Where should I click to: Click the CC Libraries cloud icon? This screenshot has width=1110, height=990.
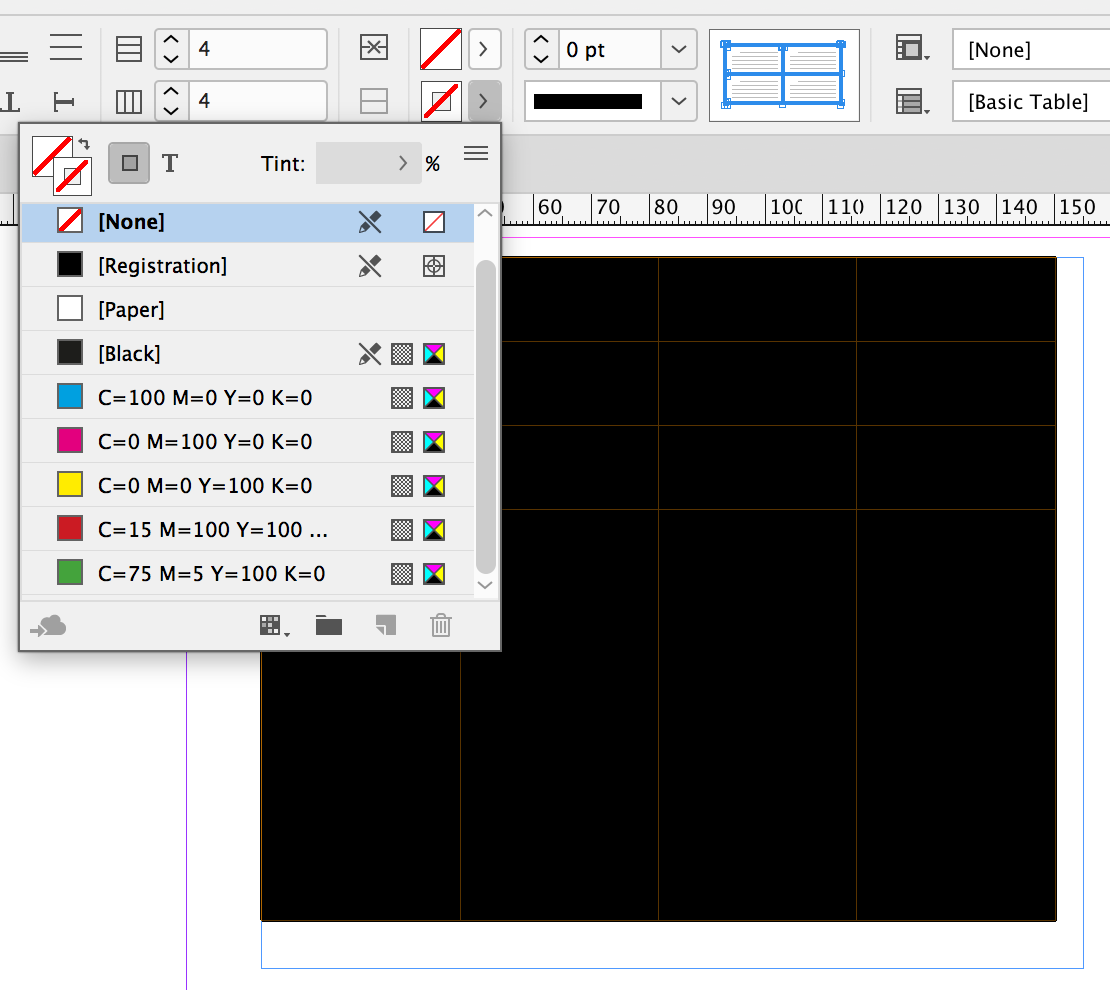tap(48, 625)
